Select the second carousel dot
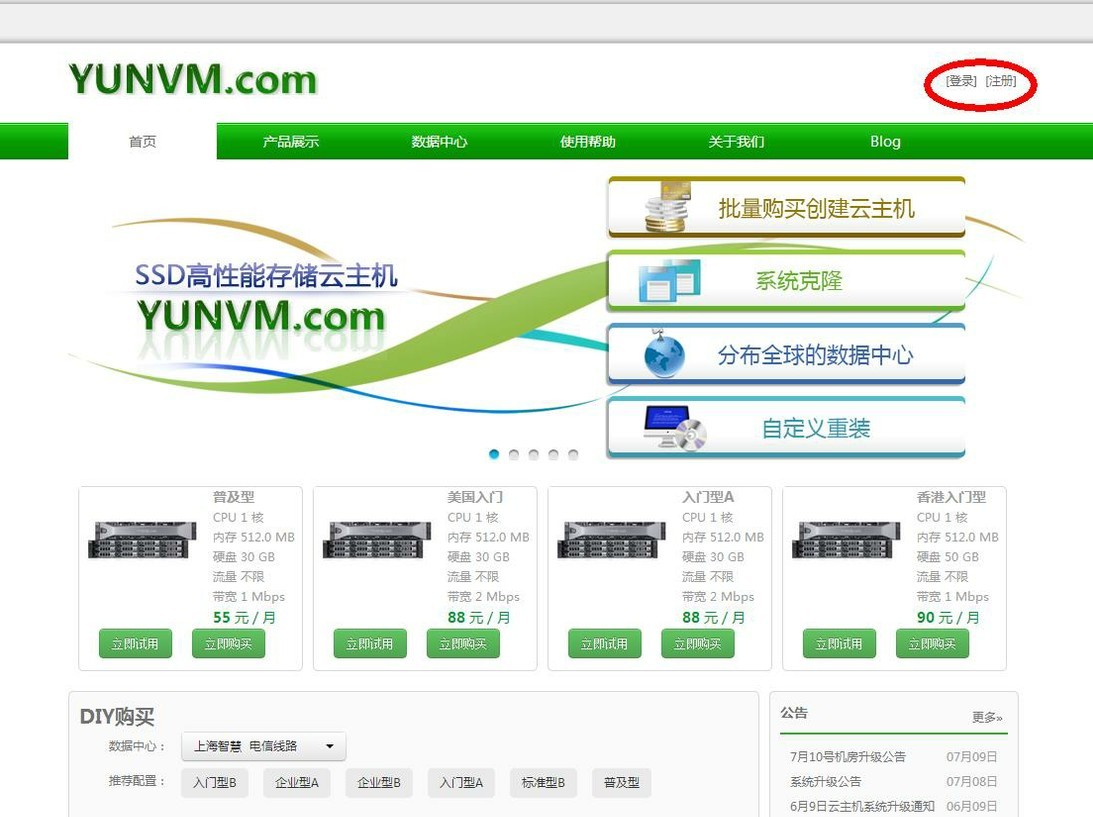Image resolution: width=1093 pixels, height=817 pixels. 514,455
